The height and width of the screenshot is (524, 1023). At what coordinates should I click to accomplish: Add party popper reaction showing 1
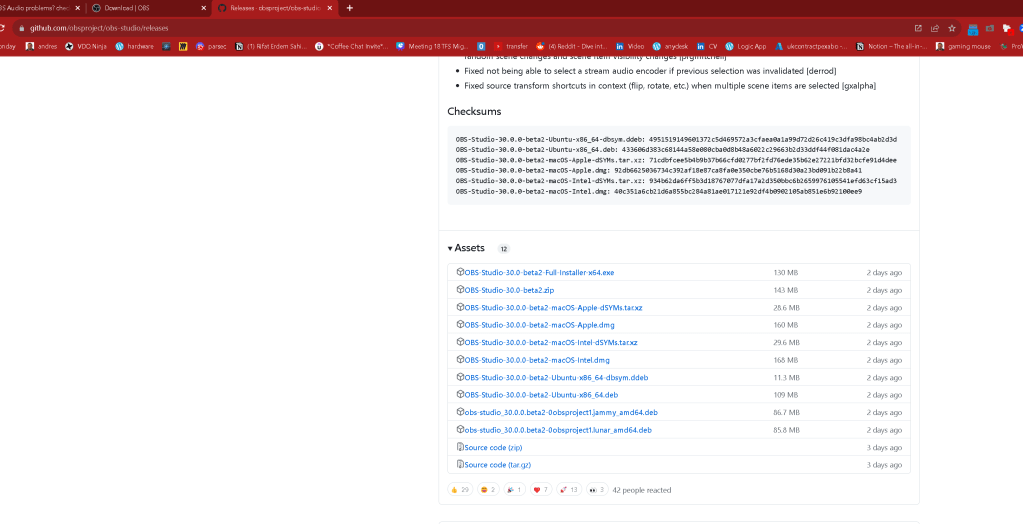coord(515,489)
